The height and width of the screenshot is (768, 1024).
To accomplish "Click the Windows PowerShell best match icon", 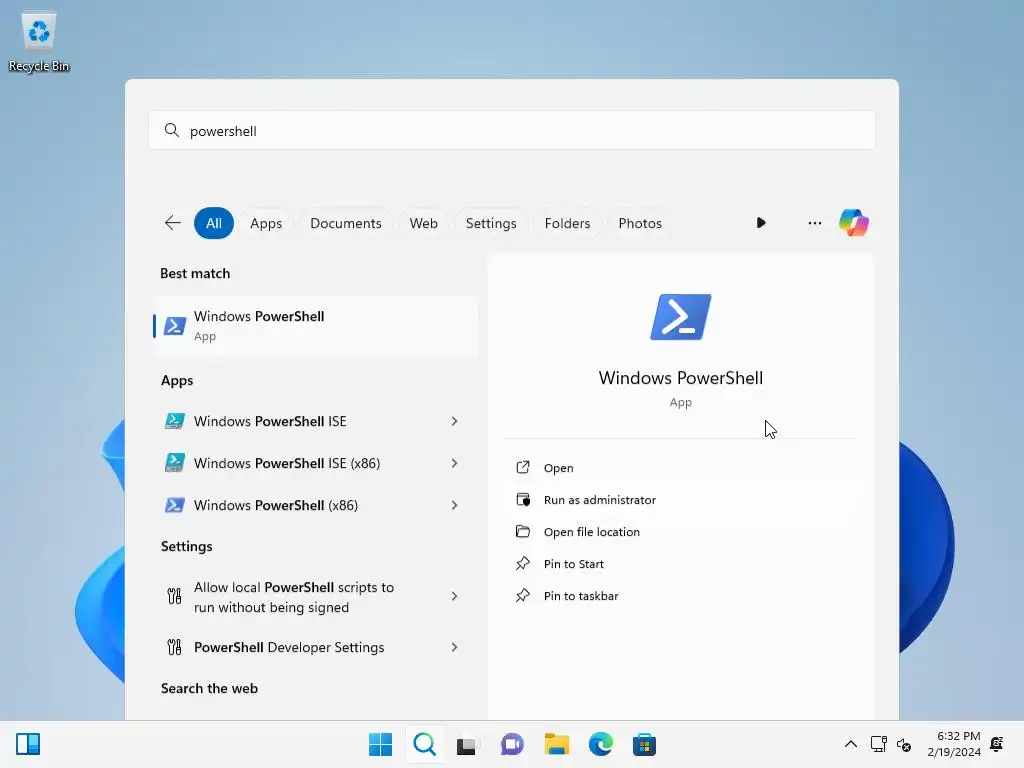I will coord(174,326).
